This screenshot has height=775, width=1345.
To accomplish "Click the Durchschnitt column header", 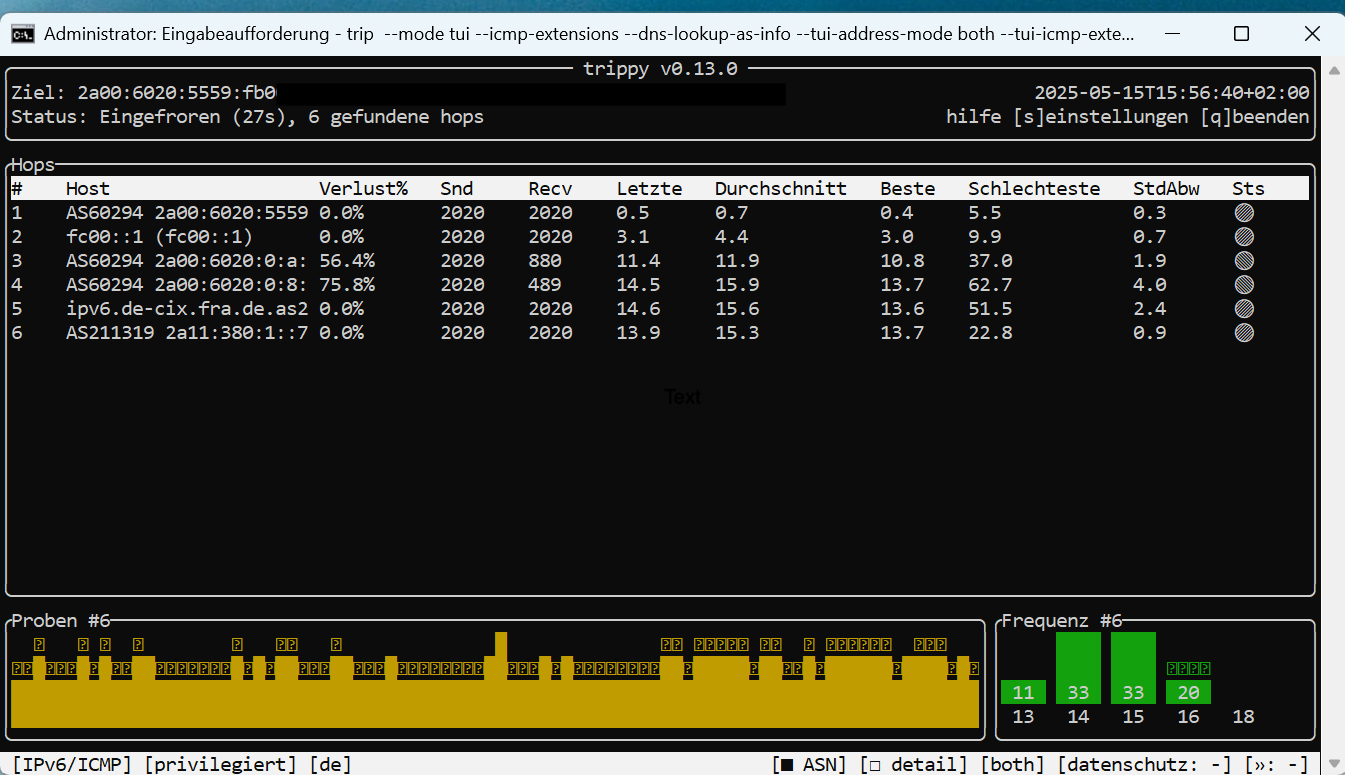I will coord(781,188).
